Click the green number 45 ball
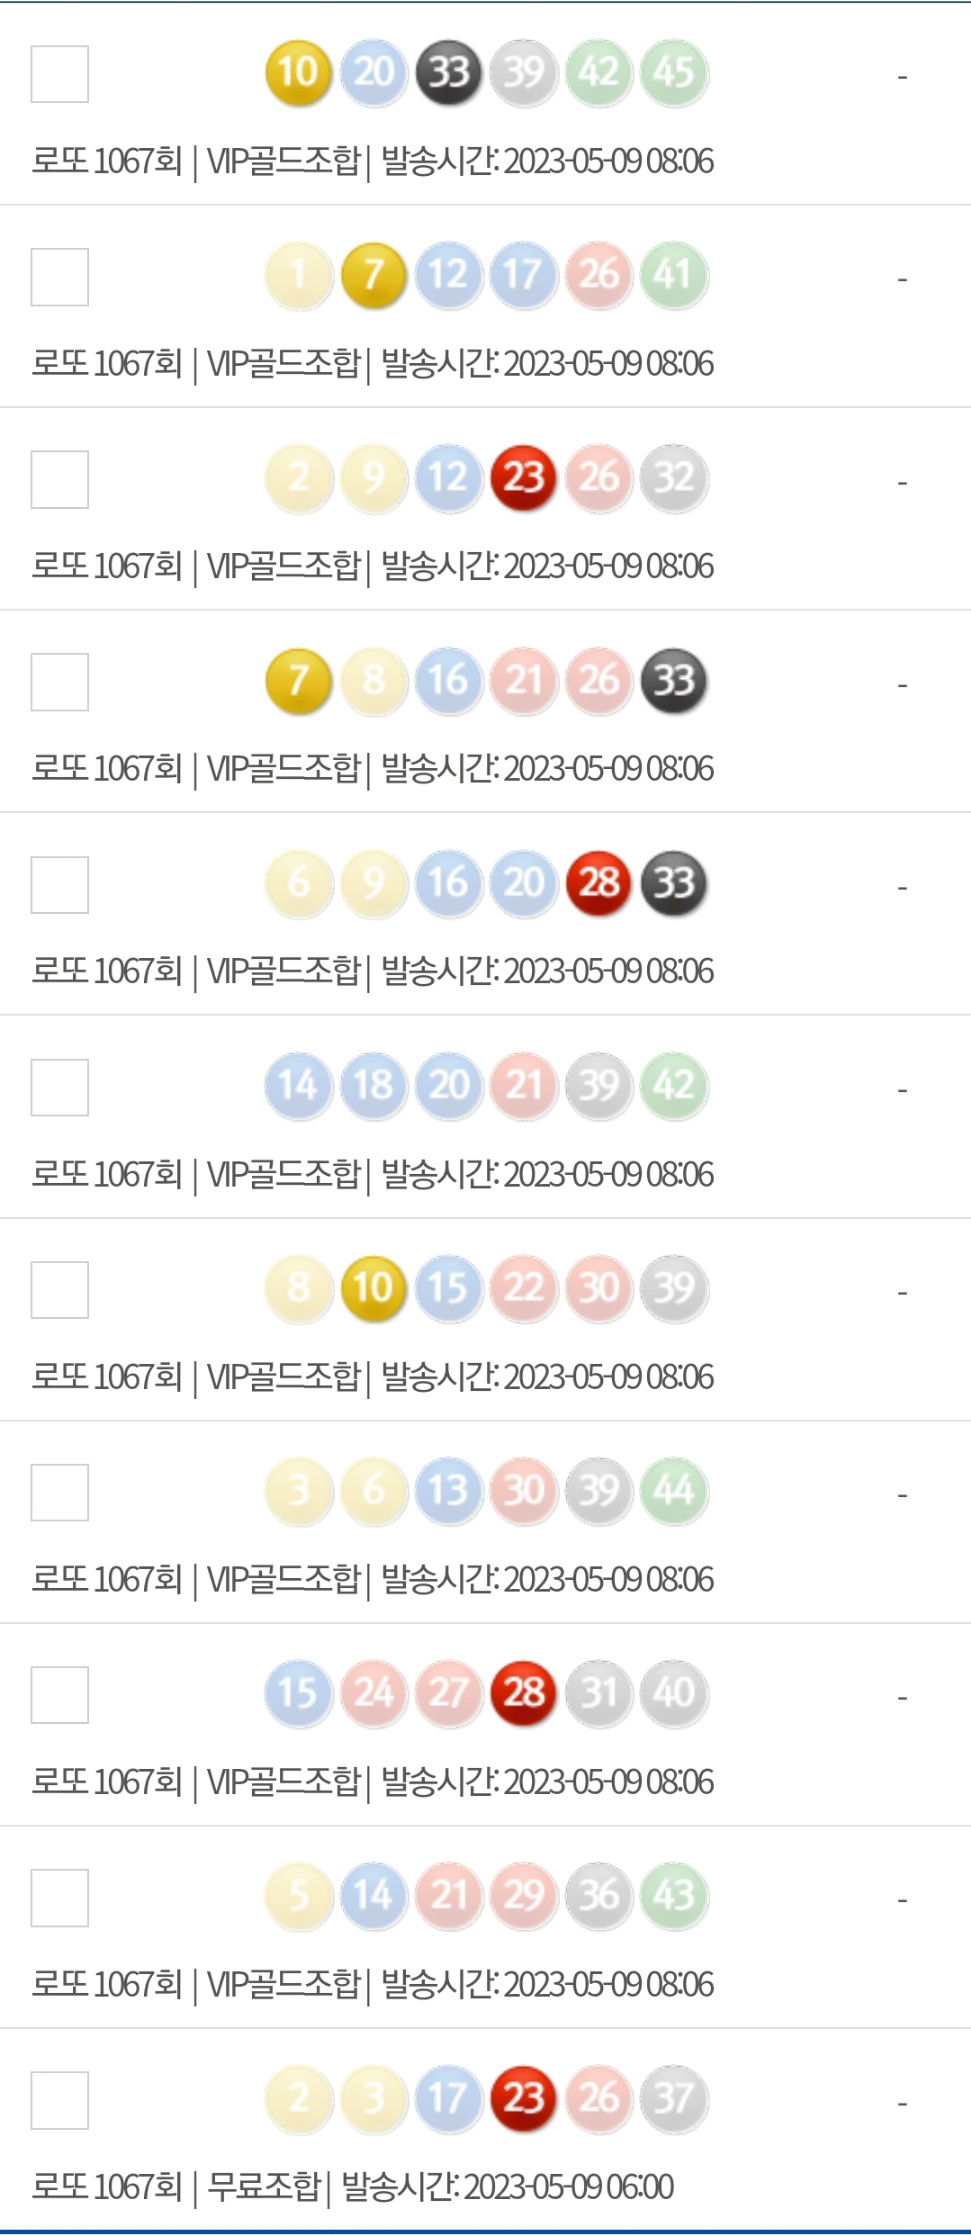 (x=674, y=72)
